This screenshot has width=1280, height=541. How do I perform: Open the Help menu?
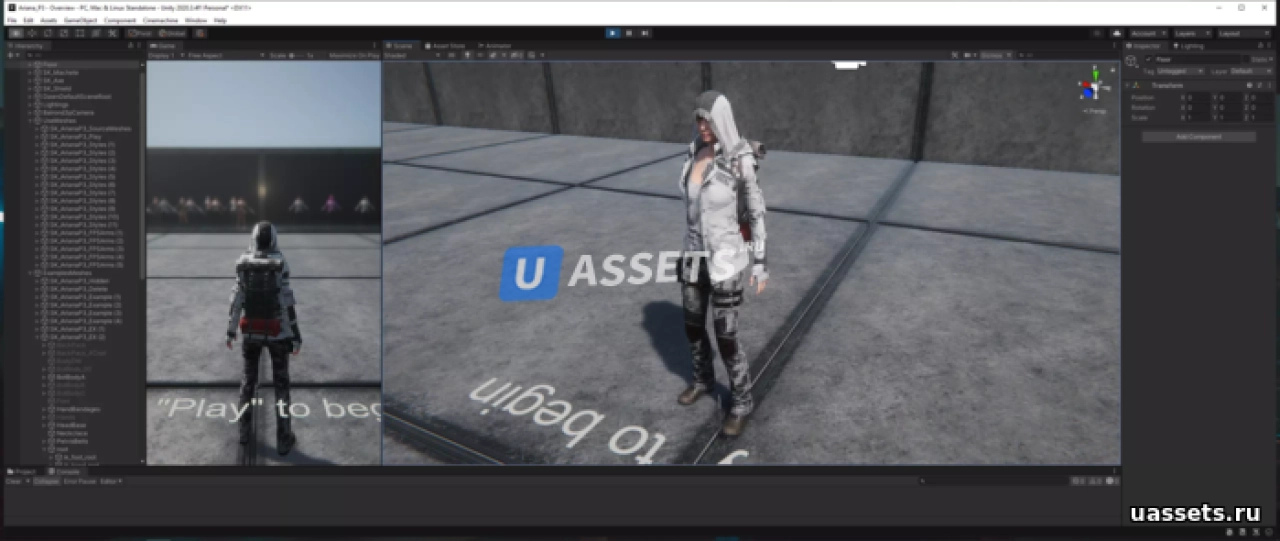click(x=220, y=20)
